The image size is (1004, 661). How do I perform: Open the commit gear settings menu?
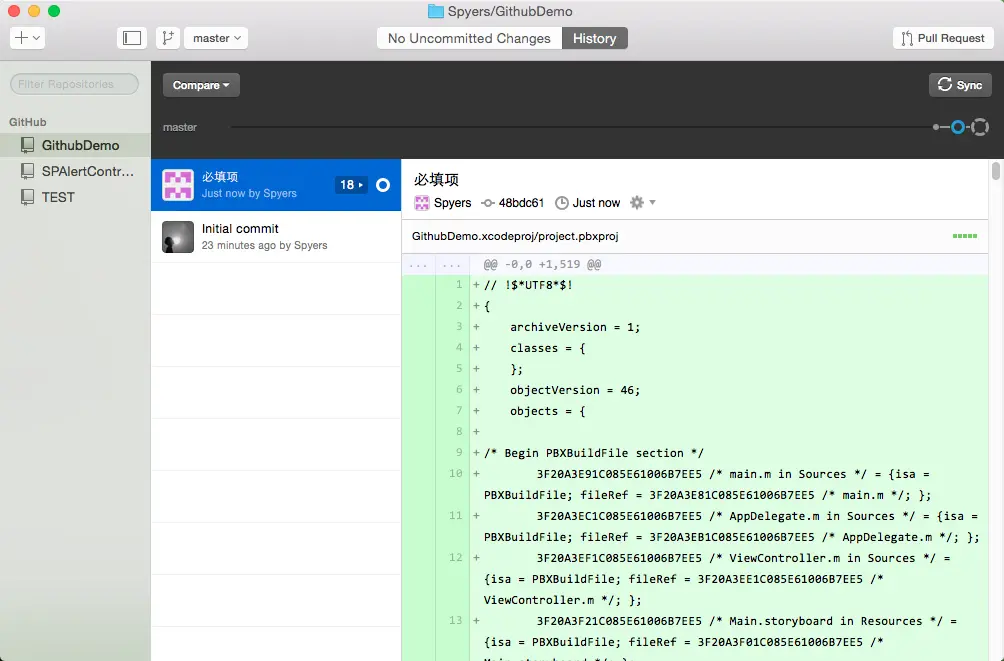(642, 202)
